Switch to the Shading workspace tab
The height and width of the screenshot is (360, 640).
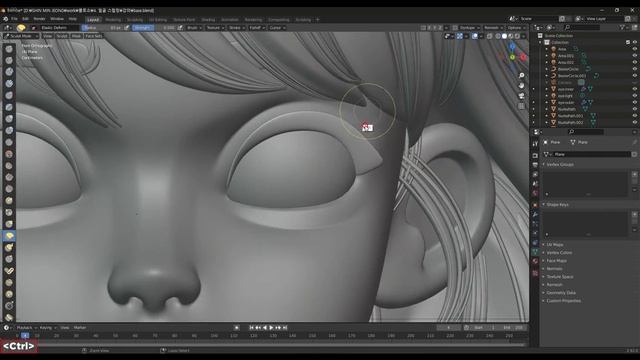208,20
